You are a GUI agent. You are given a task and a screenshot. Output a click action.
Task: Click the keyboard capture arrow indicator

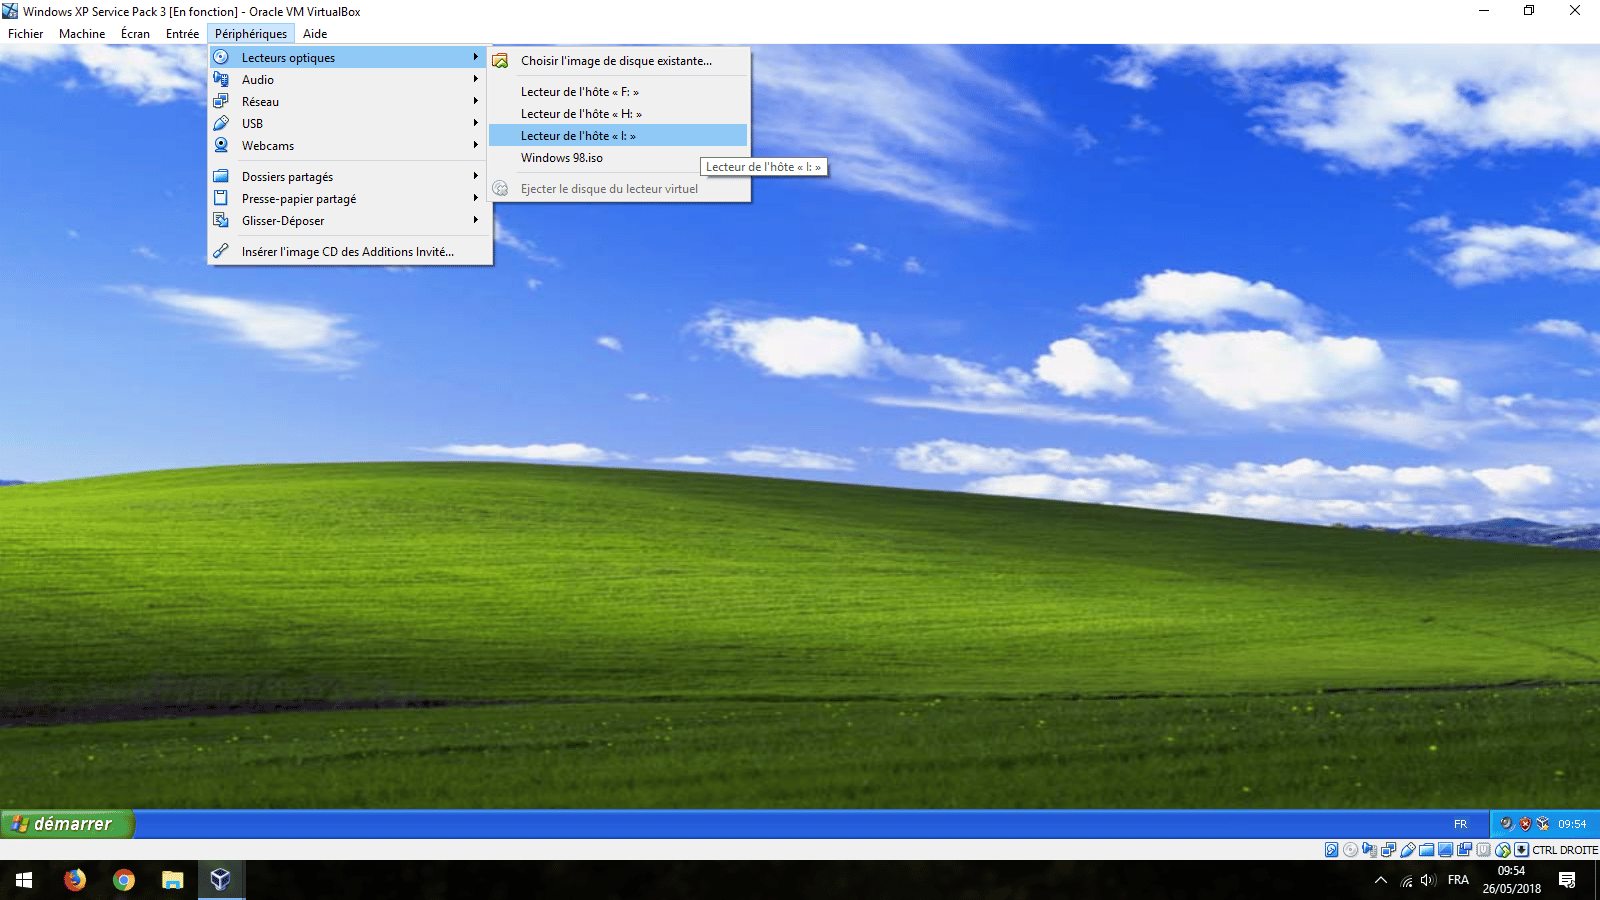[1521, 850]
